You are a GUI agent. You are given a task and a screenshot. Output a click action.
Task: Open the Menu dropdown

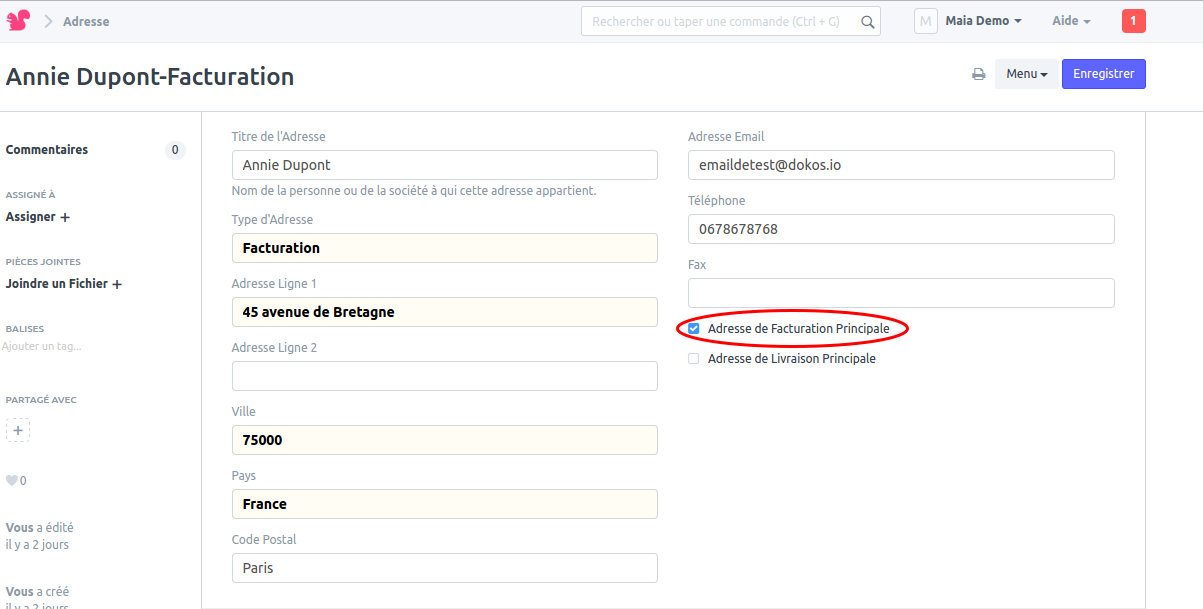click(1026, 73)
